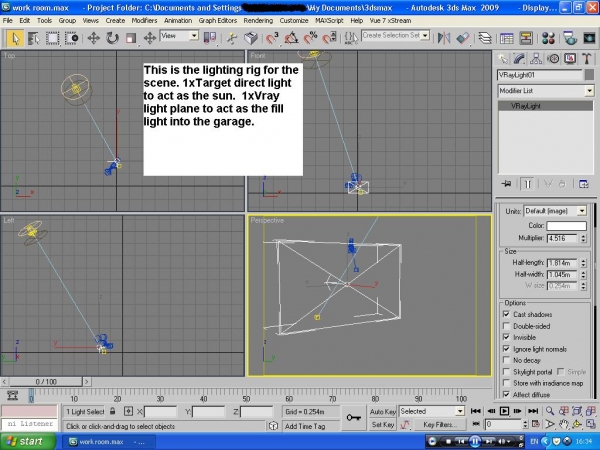Toggle the Percent Snap icon
The width and height of the screenshot is (600, 450).
(310, 38)
